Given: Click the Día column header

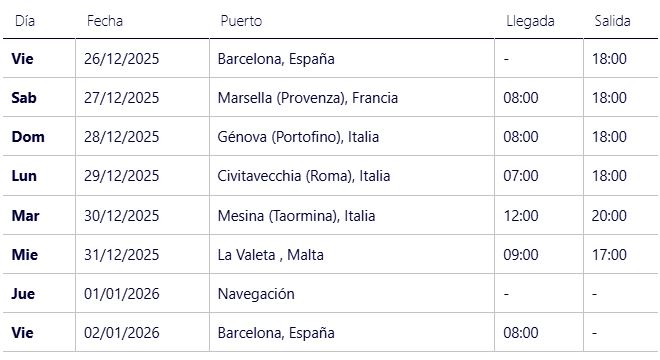Looking at the screenshot, I should (x=25, y=21).
